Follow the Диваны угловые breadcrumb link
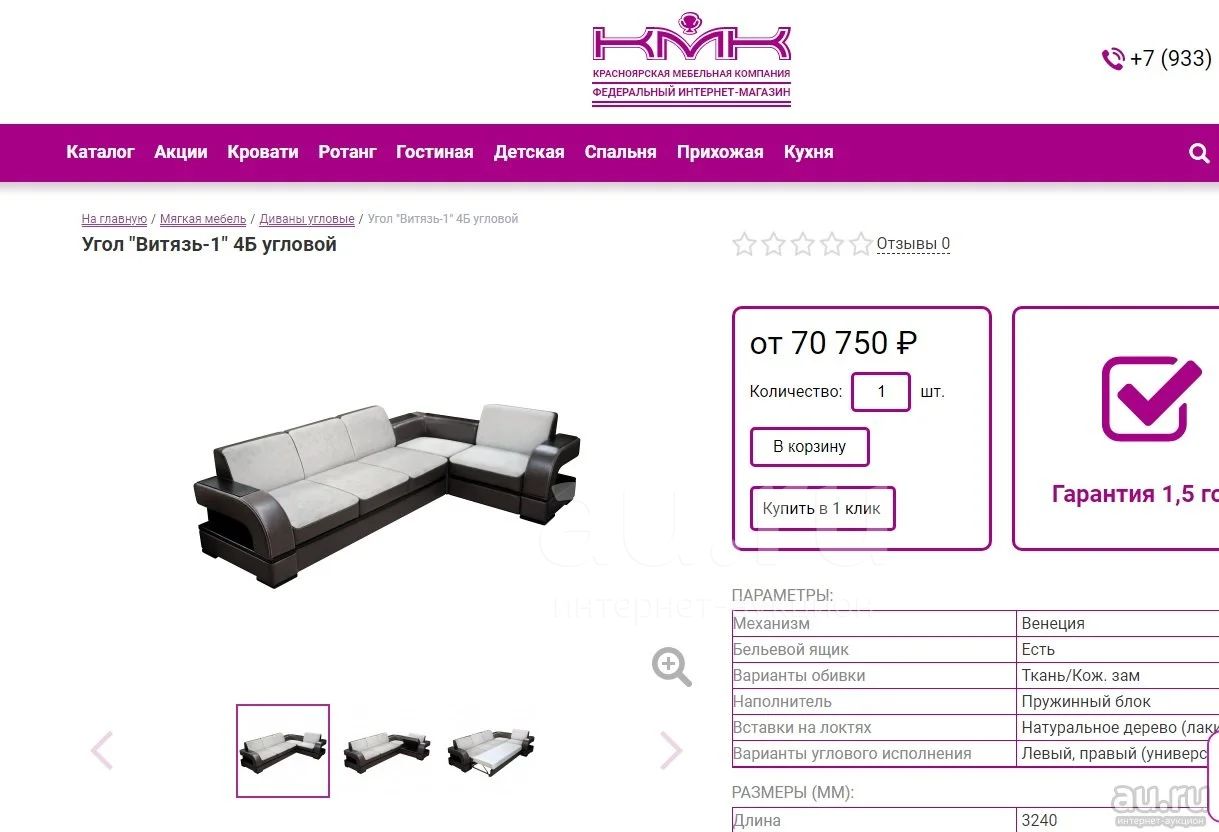The height and width of the screenshot is (832, 1219). [307, 219]
